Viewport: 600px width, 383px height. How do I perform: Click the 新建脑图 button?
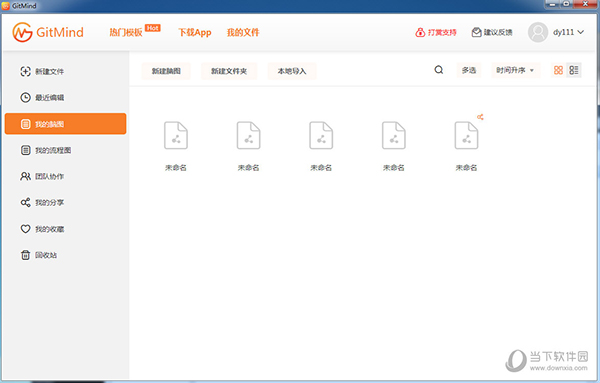tap(166, 71)
